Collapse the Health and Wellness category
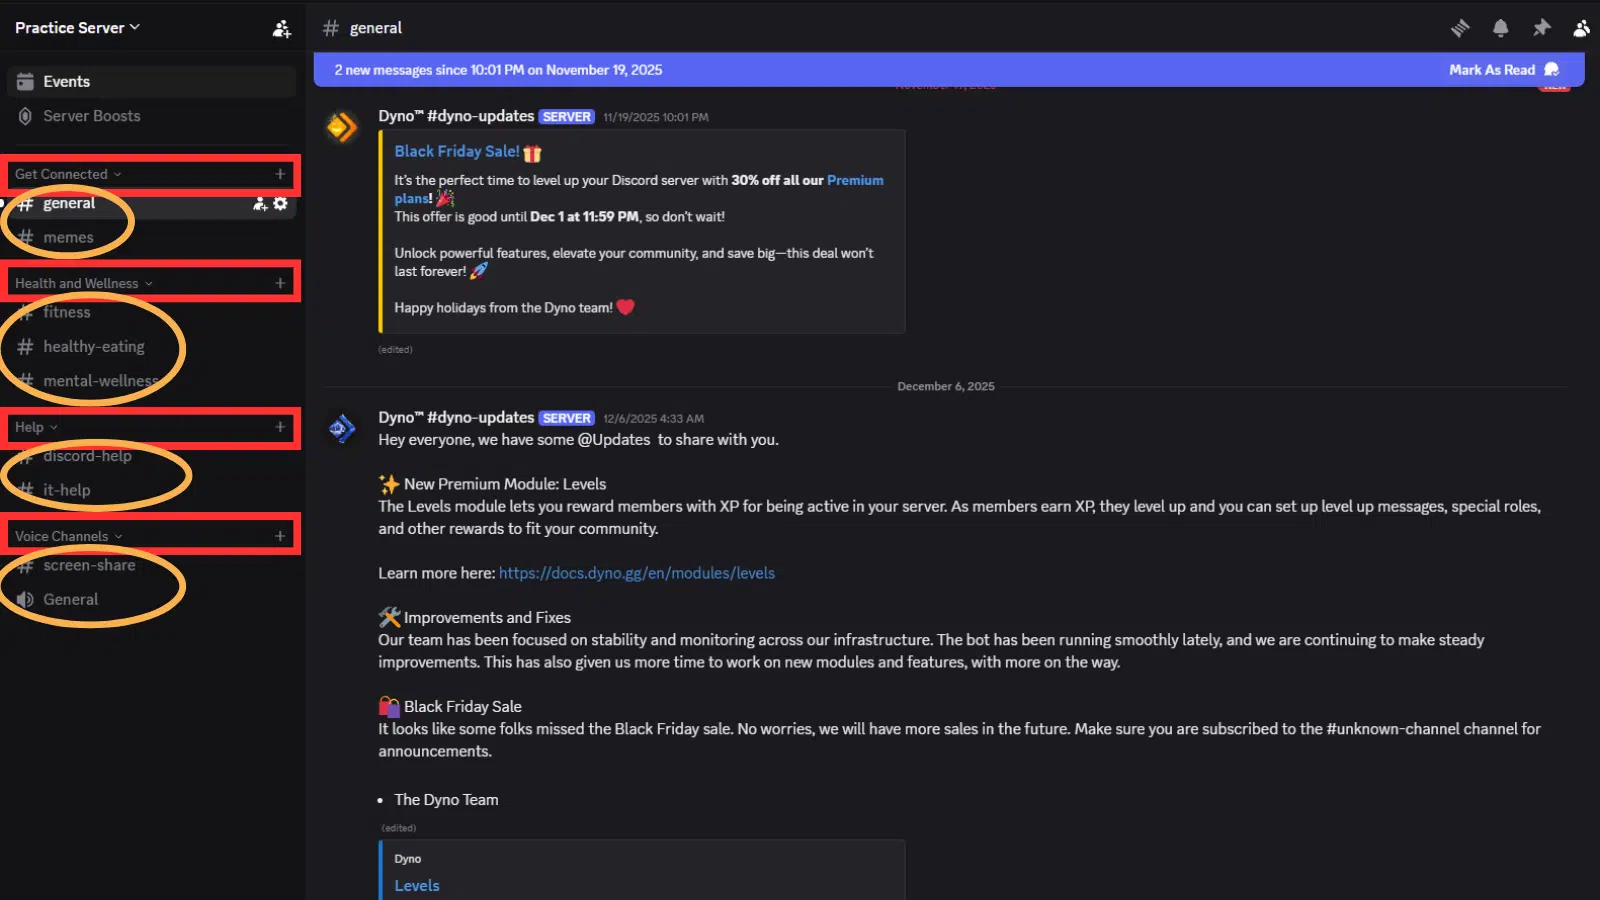 pos(80,283)
